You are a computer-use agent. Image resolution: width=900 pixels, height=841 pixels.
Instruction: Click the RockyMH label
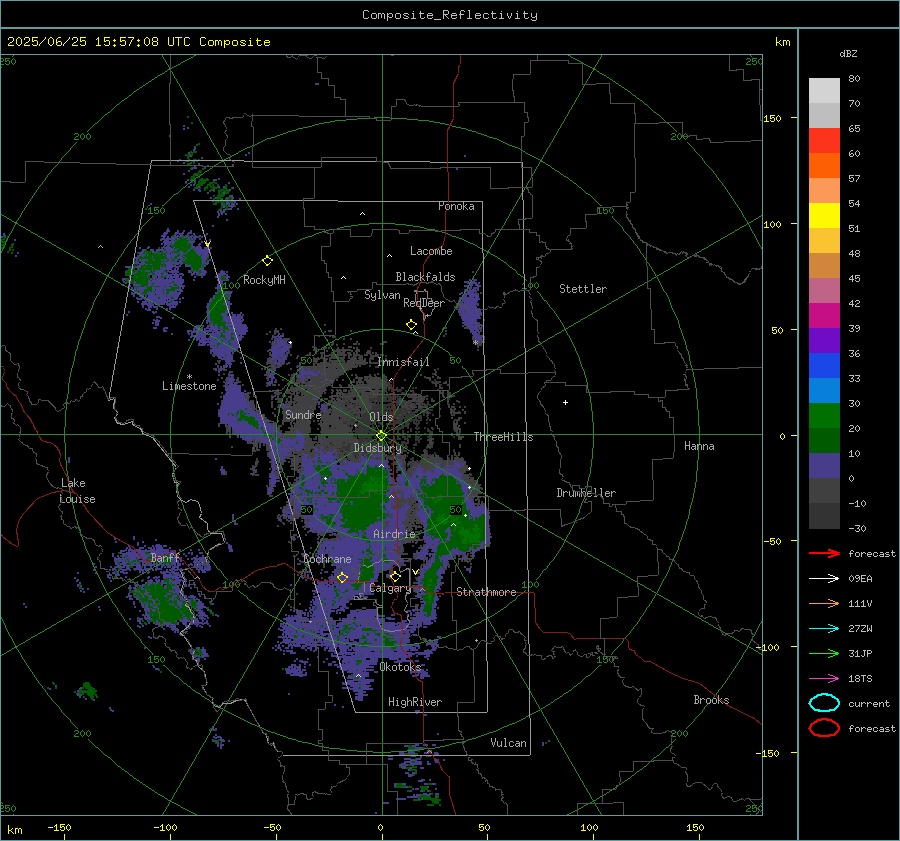264,280
